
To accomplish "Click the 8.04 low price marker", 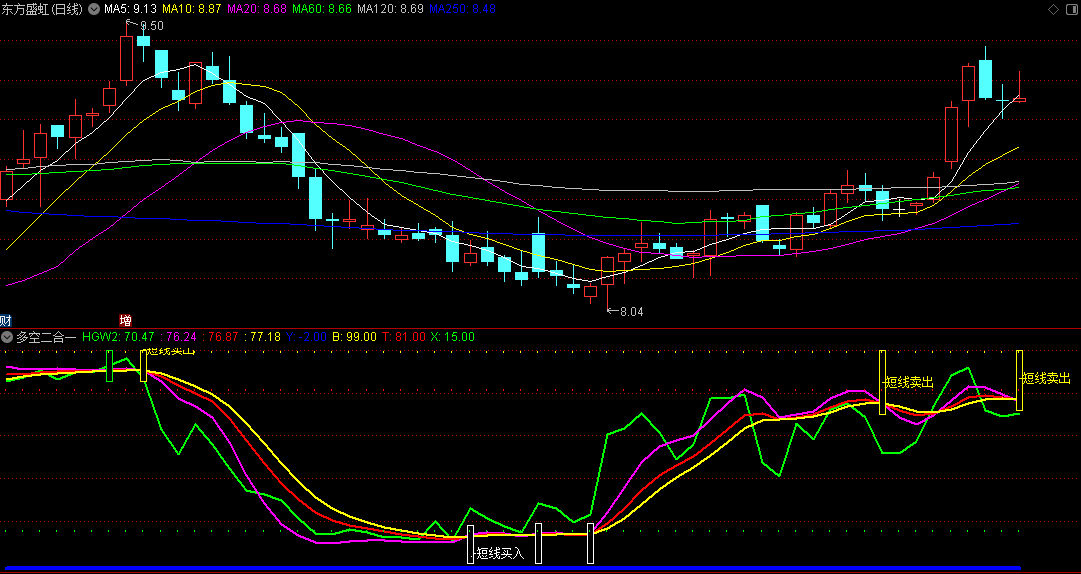I will coord(631,312).
